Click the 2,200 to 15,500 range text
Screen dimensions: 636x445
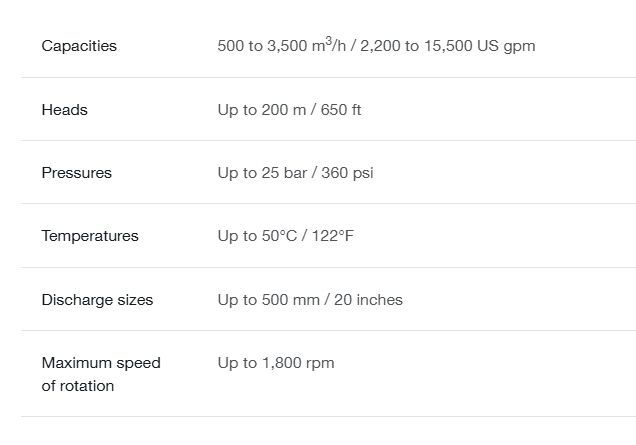(416, 46)
